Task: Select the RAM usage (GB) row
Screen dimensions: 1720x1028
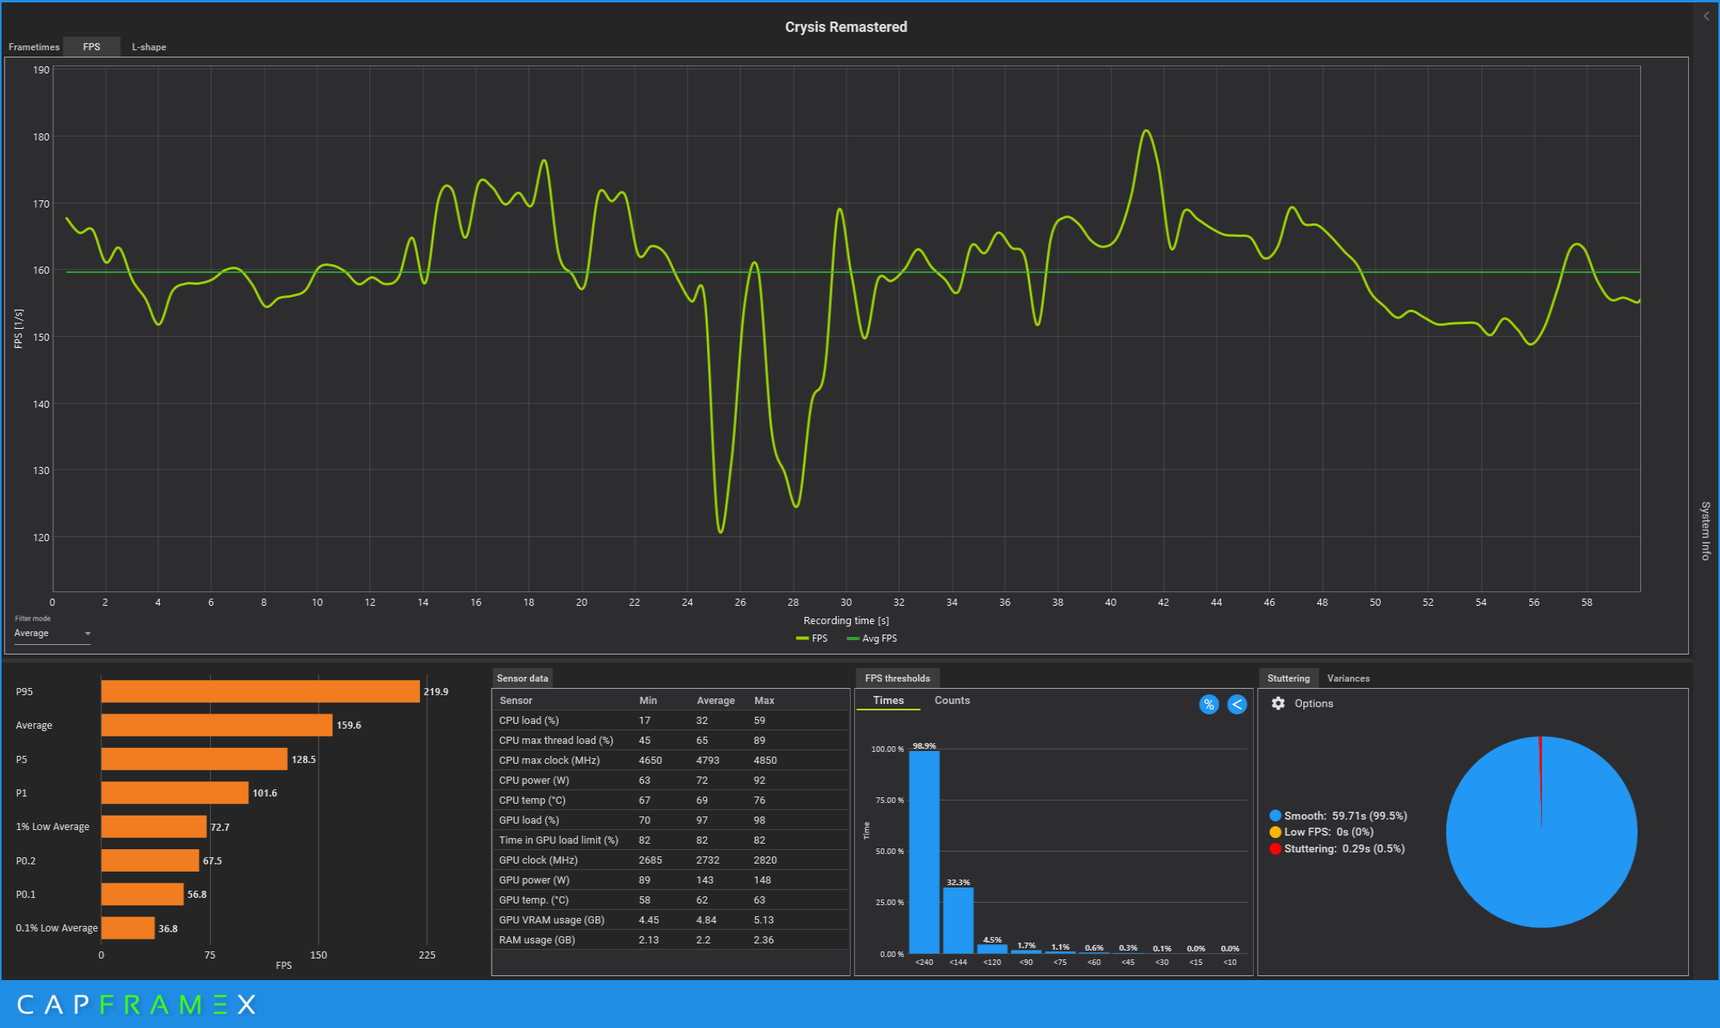Action: point(671,940)
